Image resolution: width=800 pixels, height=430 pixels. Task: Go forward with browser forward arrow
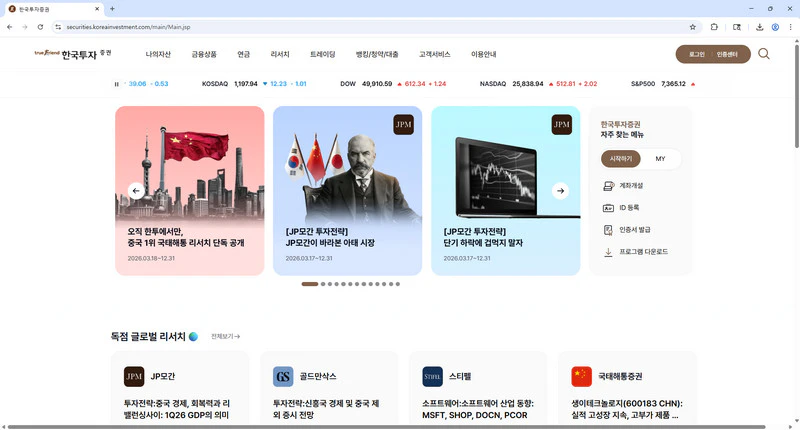pyautogui.click(x=24, y=27)
